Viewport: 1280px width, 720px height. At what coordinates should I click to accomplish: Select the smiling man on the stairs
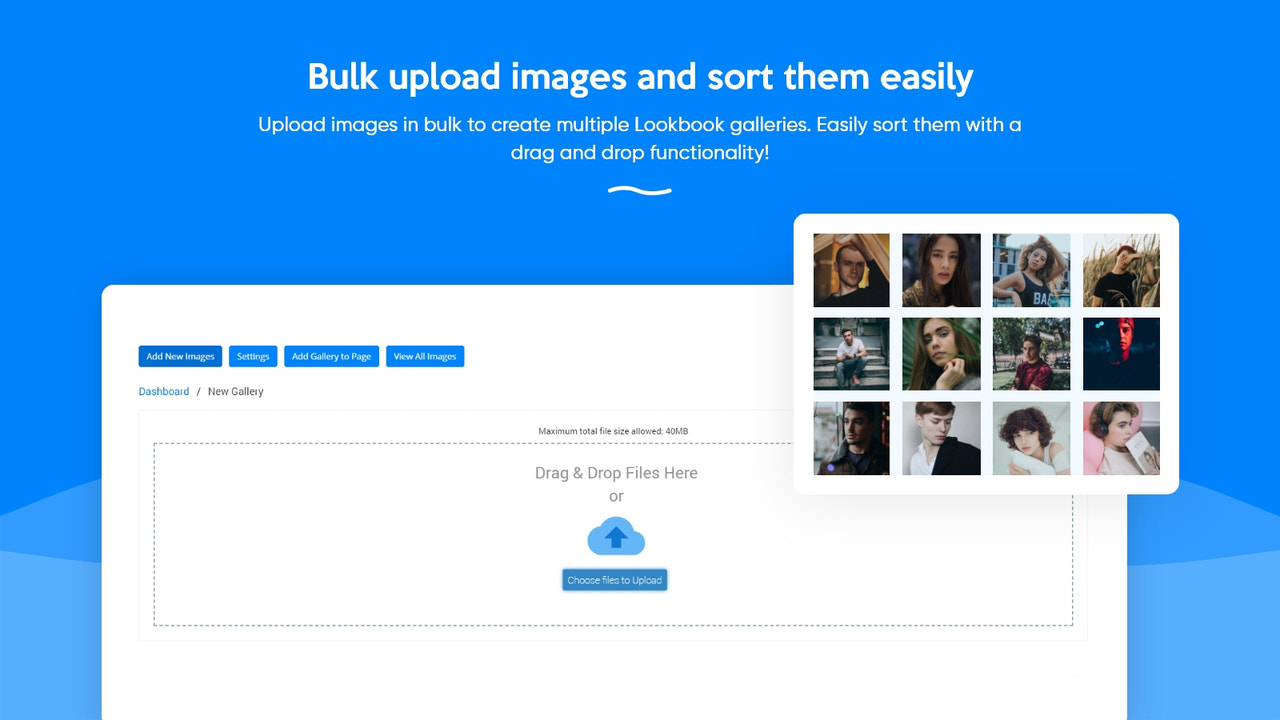click(1031, 354)
